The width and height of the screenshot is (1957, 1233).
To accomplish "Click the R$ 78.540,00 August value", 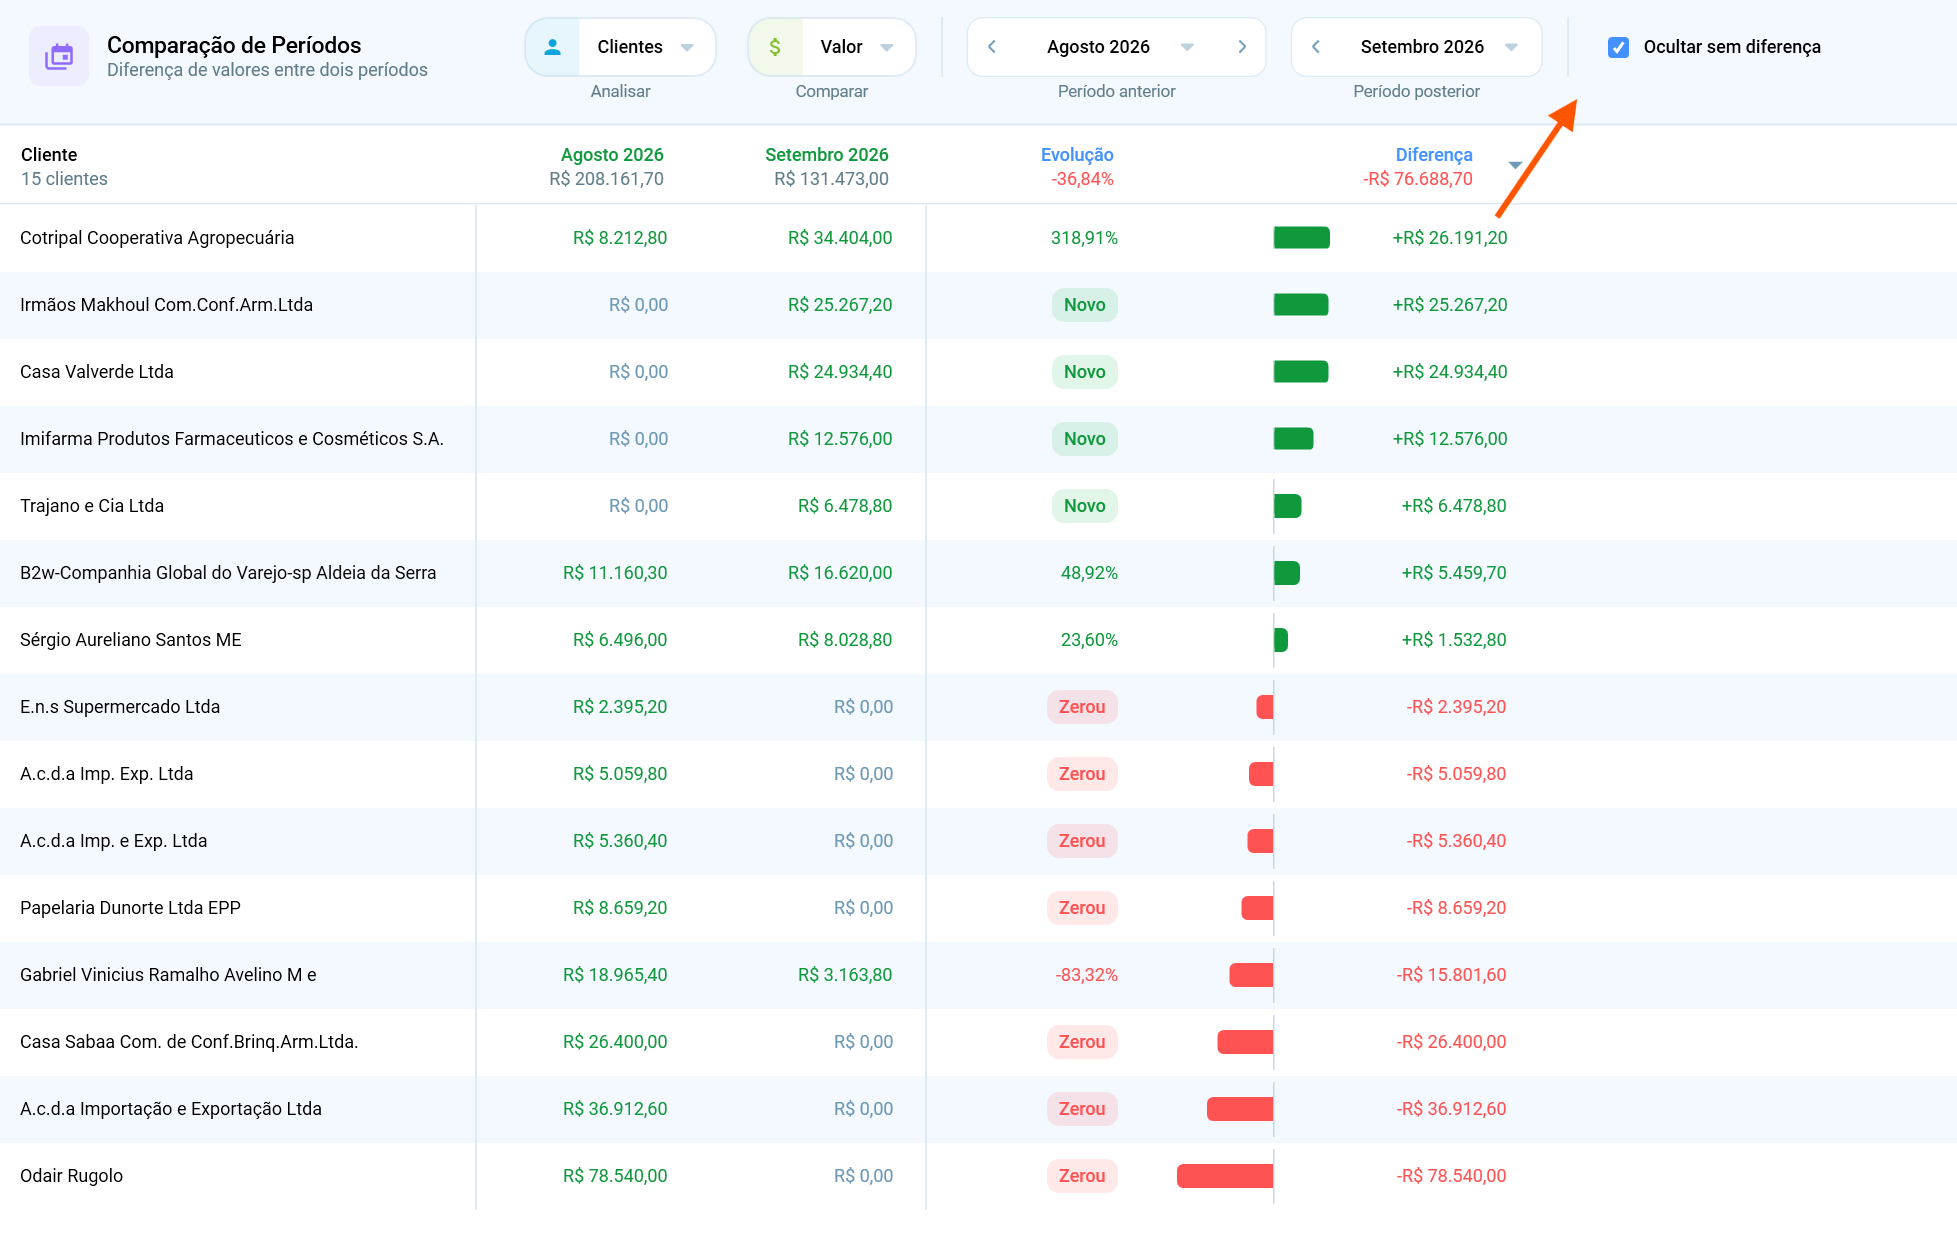I will click(615, 1176).
